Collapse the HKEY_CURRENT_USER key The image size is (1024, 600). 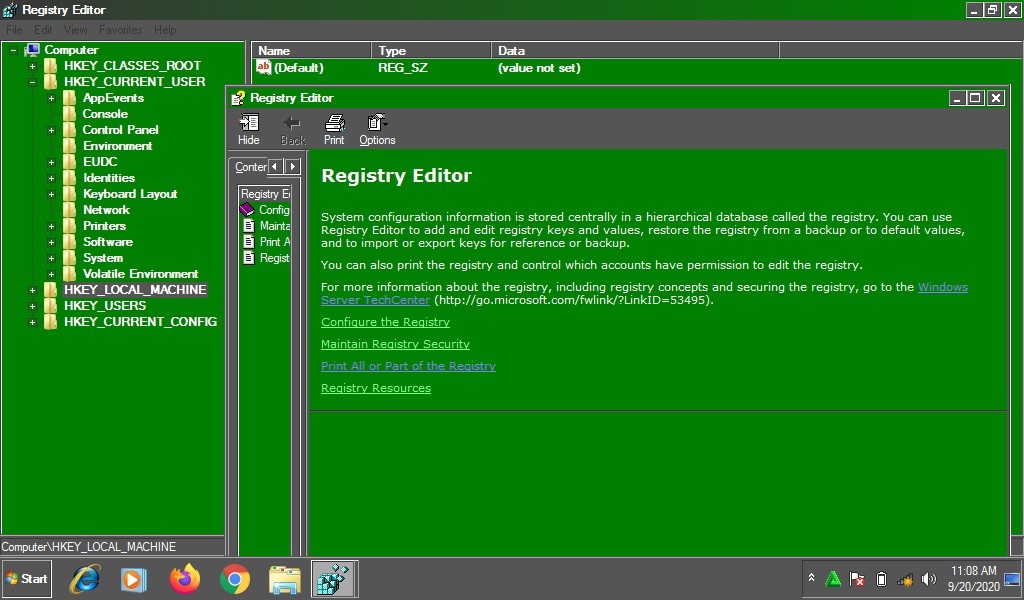pos(33,82)
